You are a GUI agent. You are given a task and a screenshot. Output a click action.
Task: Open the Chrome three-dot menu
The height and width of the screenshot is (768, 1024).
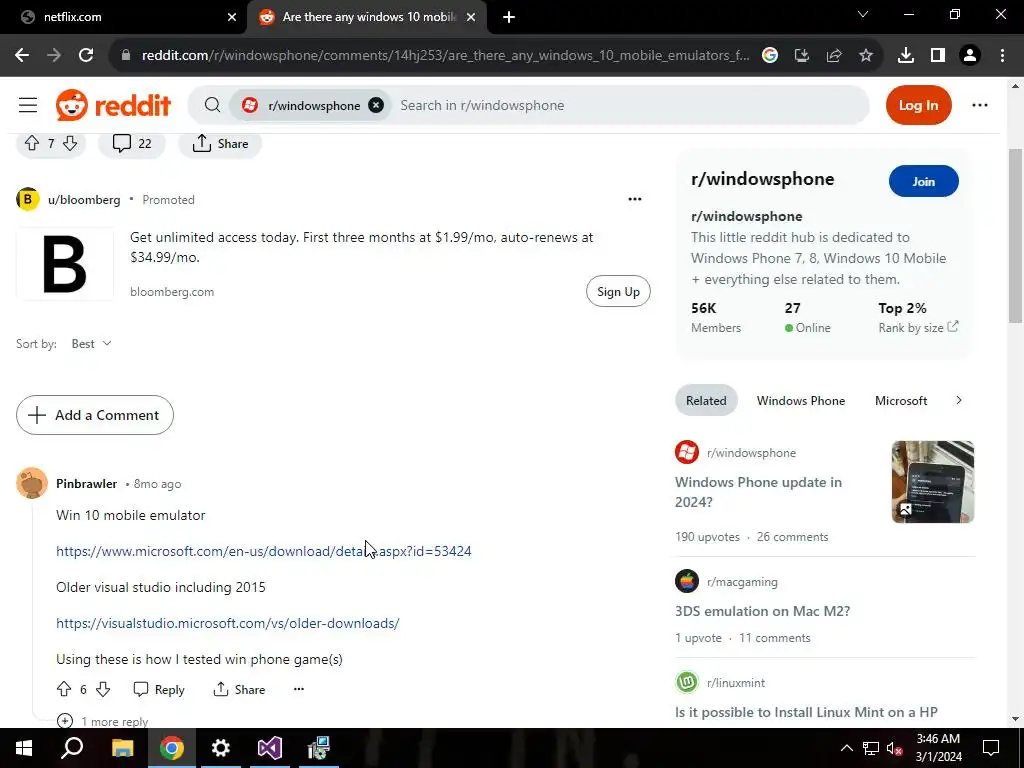pos(1002,56)
